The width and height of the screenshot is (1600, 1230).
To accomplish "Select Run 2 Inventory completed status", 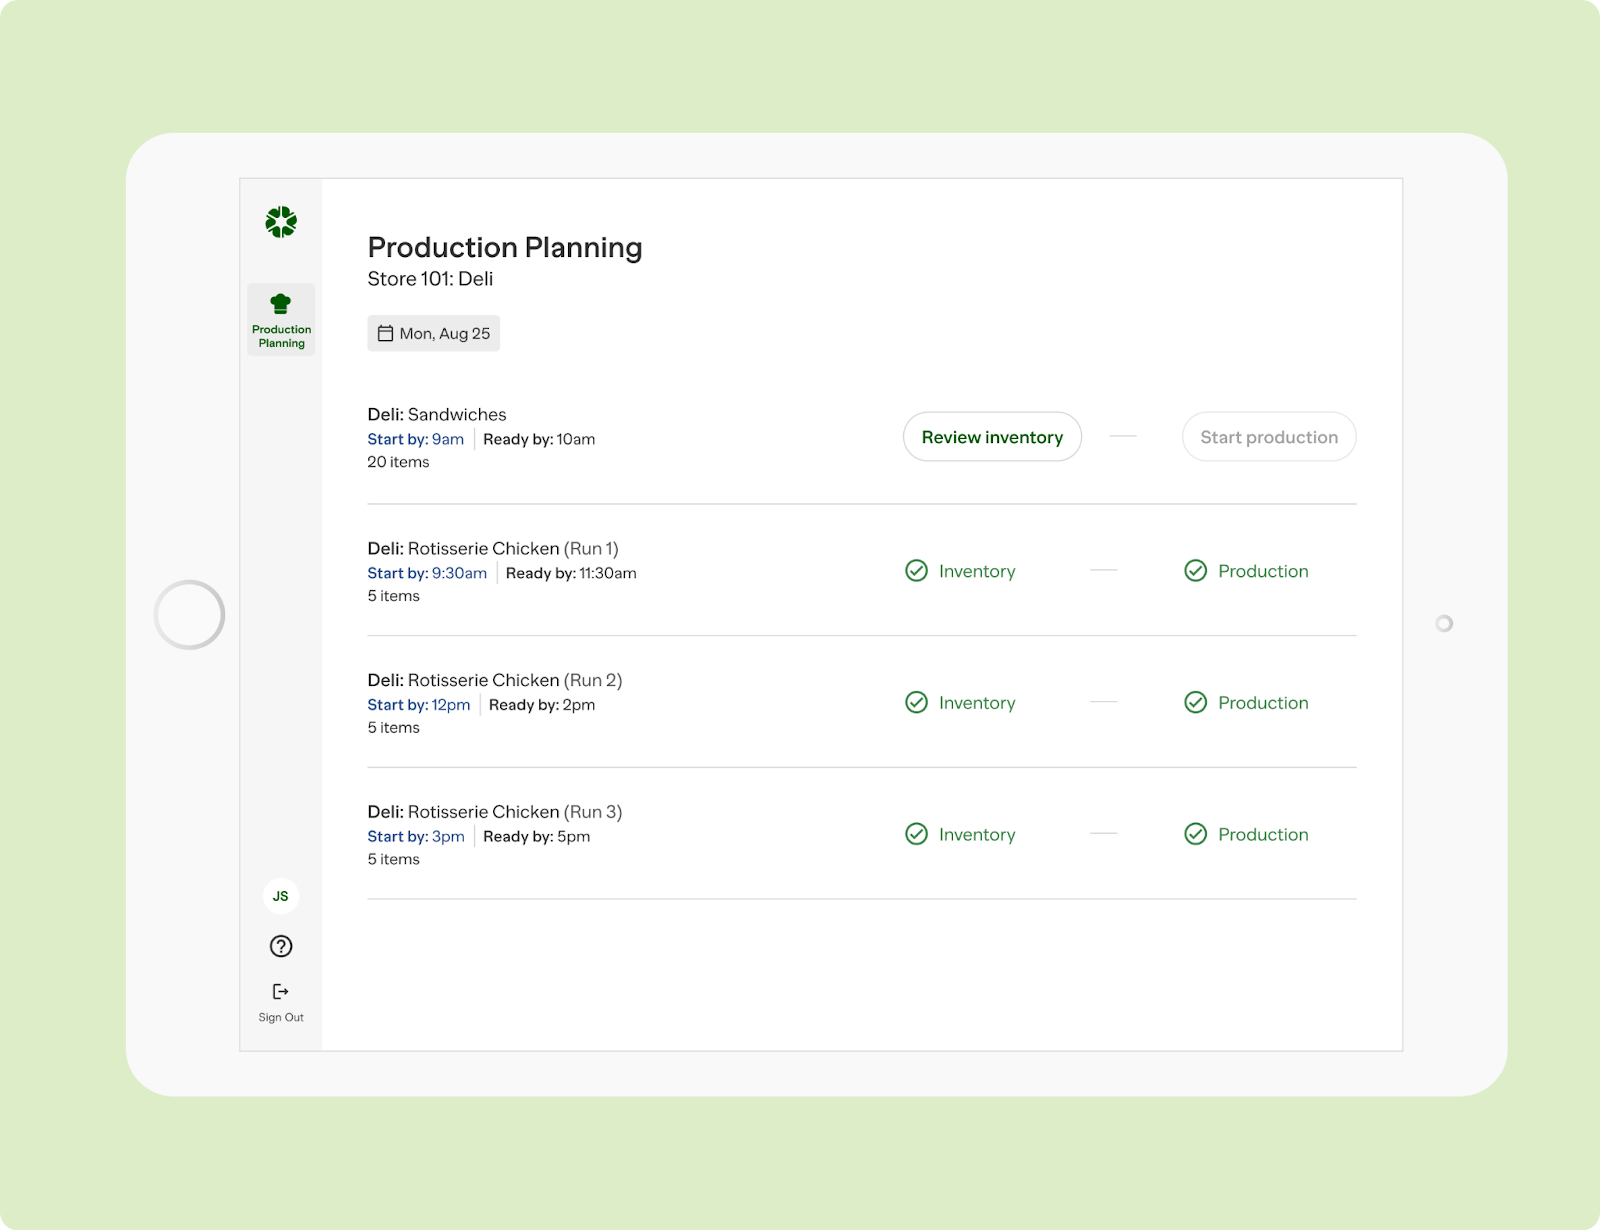I will click(960, 703).
